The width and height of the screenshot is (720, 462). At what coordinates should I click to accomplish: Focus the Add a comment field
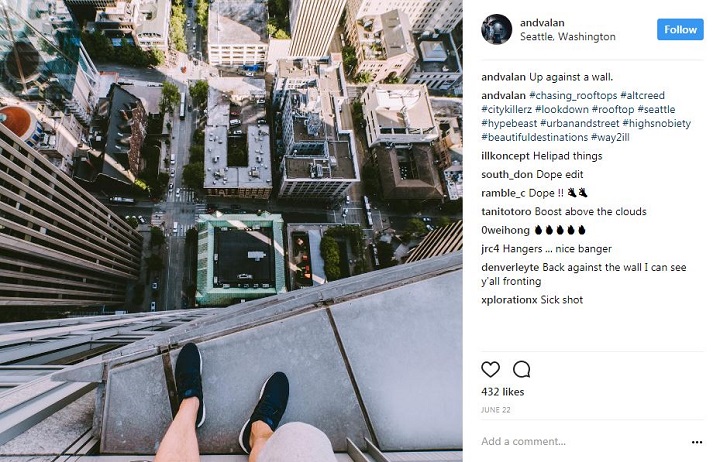coord(583,441)
